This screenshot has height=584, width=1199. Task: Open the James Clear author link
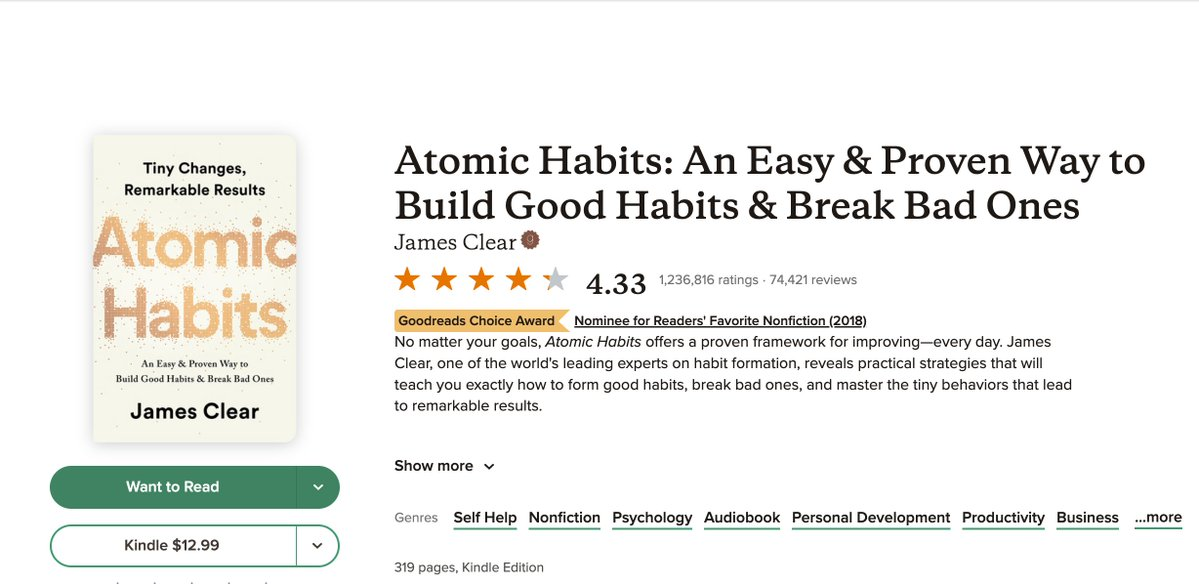click(455, 242)
